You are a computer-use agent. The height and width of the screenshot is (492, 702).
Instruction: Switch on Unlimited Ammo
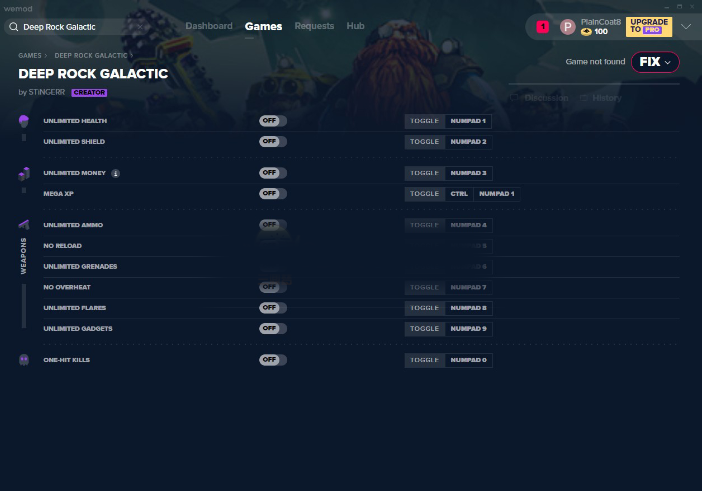tap(273, 225)
